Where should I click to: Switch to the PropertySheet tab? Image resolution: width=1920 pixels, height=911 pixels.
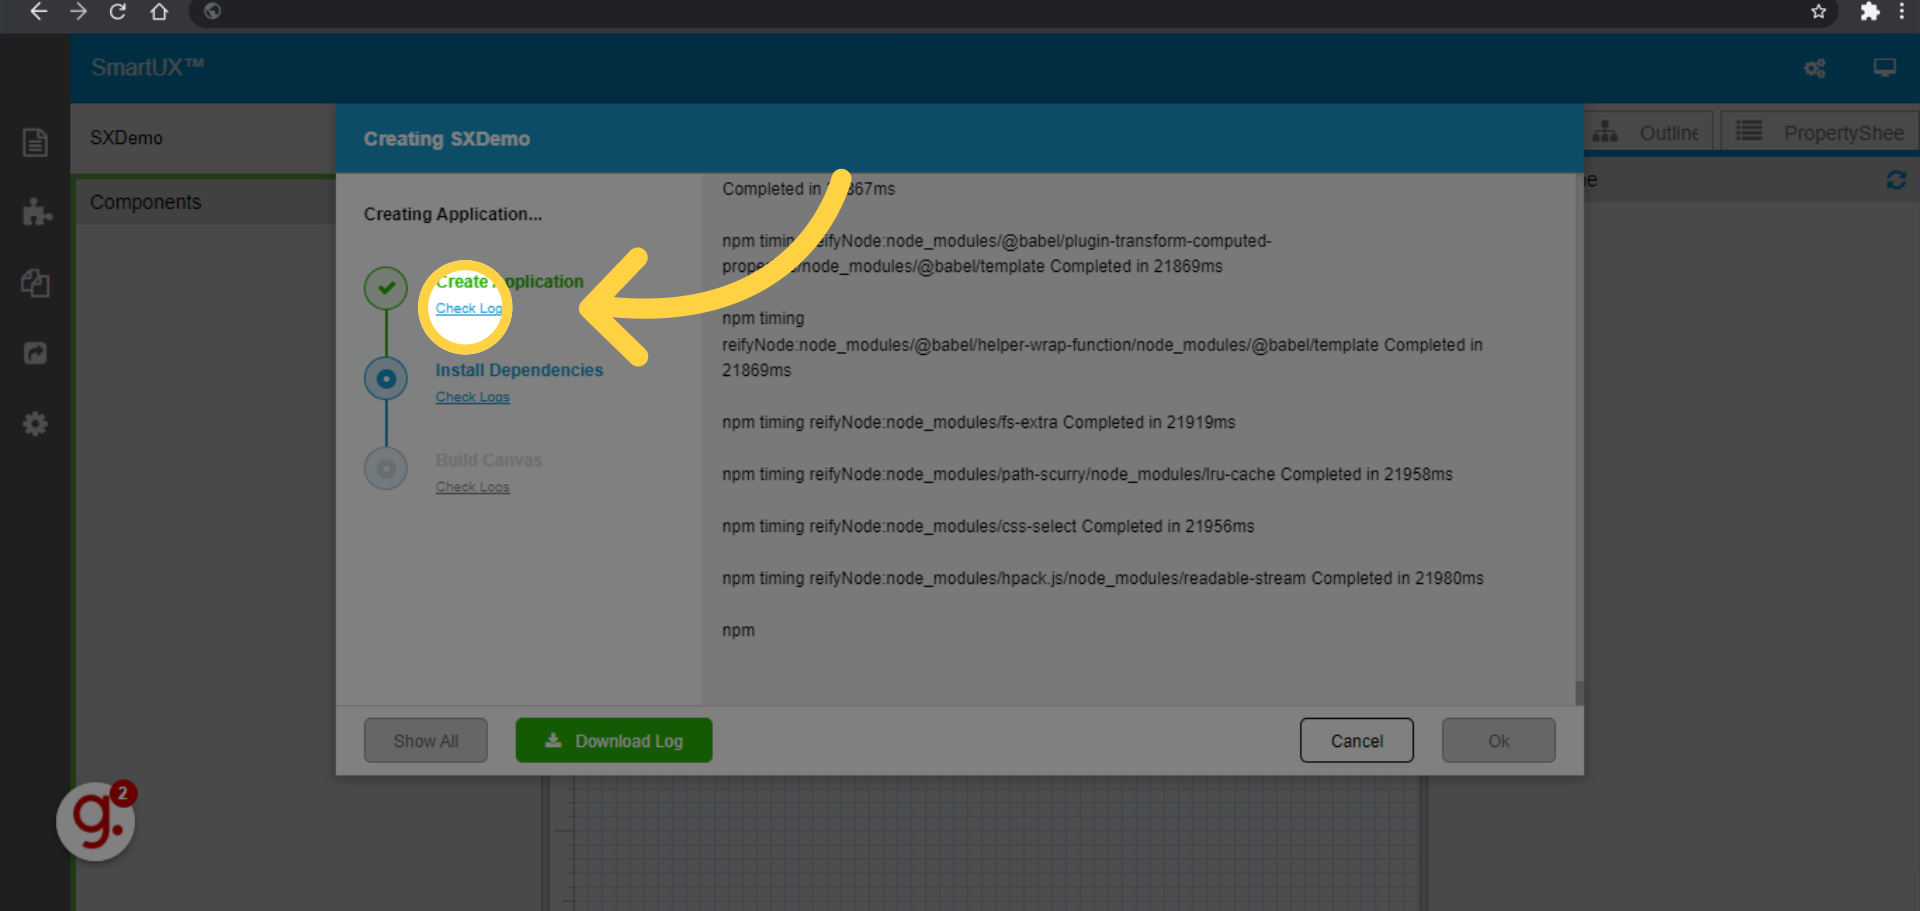[x=1820, y=133]
